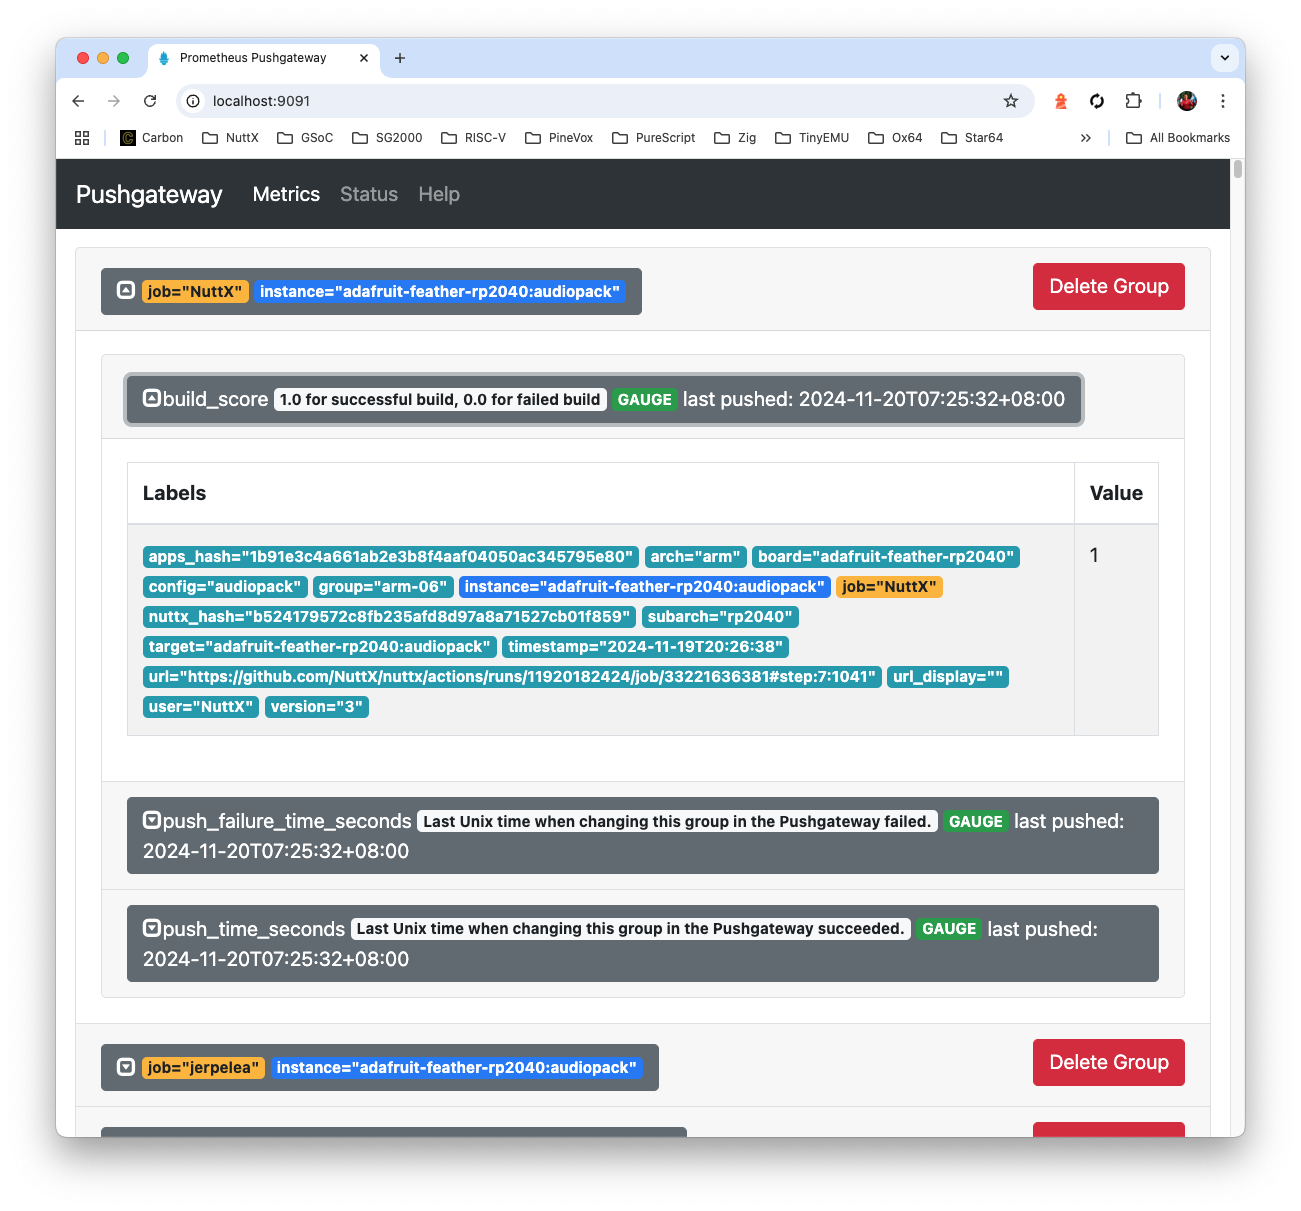Click board="adafruit-feather-rp2040" label
The height and width of the screenshot is (1211, 1301).
[886, 557]
